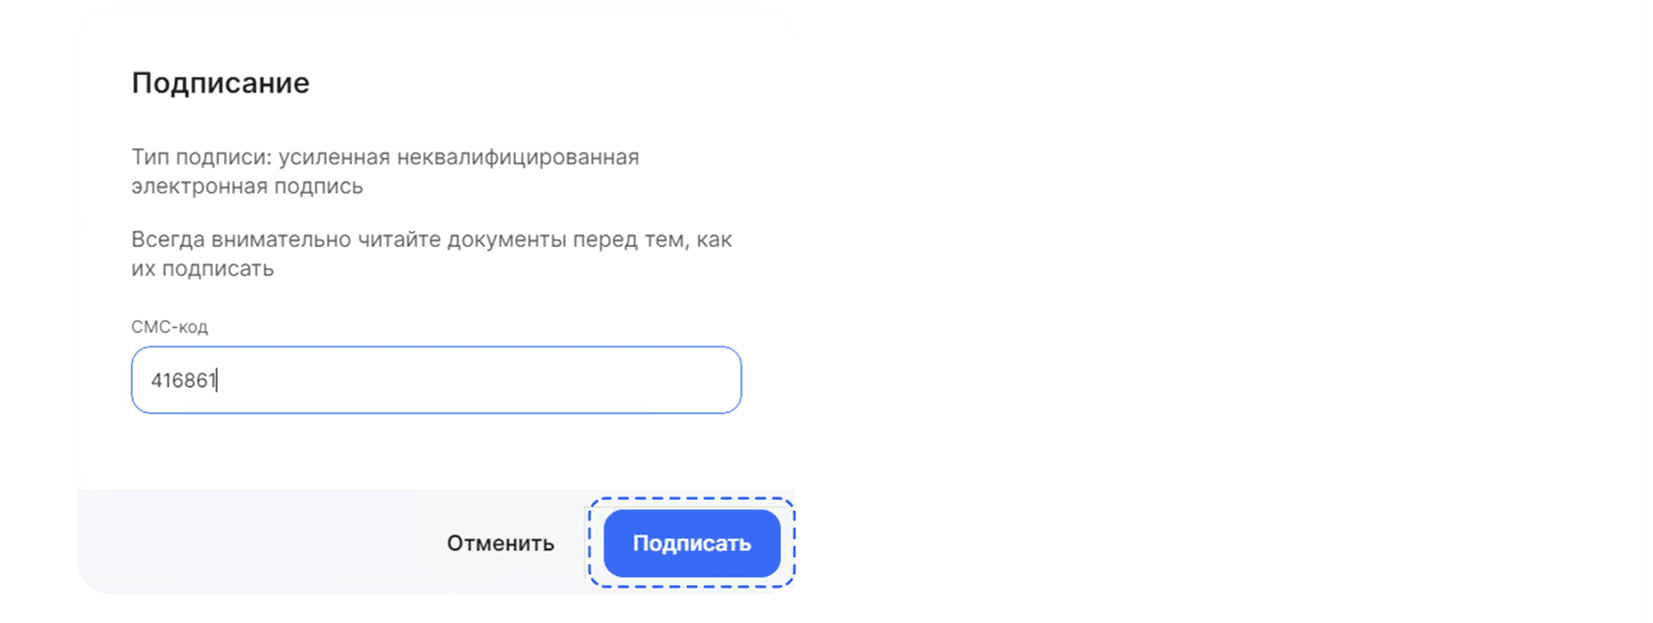Click the words 'электронная подпись'
Viewport: 1653px width, 623px height.
247,186
